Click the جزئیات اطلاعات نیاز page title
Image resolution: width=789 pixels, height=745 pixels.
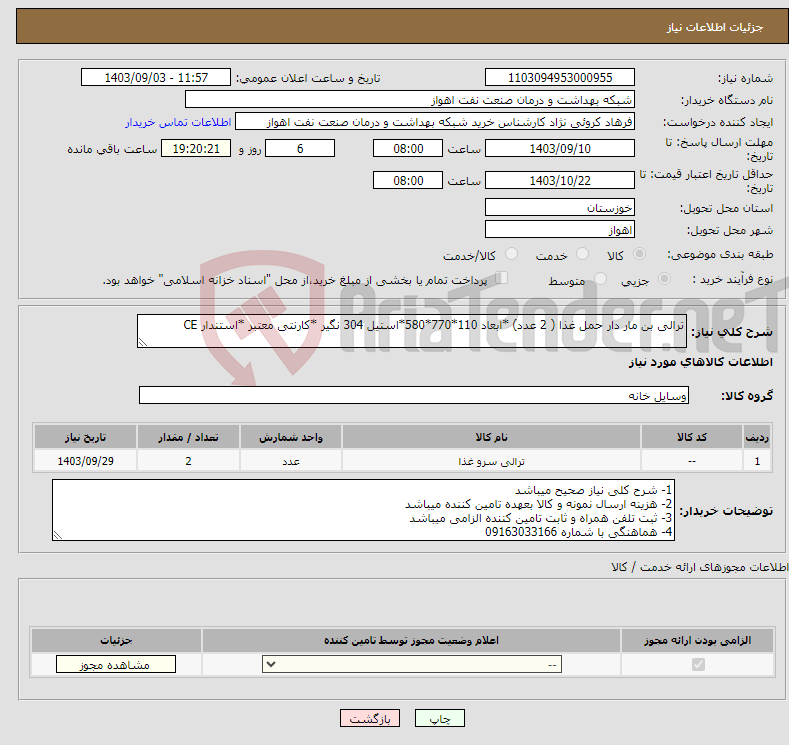tap(715, 27)
